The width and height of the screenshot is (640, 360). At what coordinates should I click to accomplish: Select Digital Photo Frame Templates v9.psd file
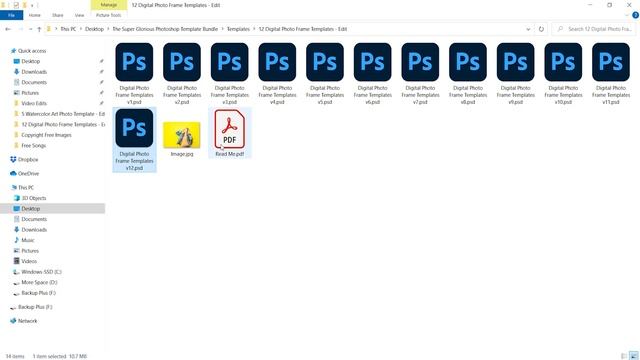[516, 73]
